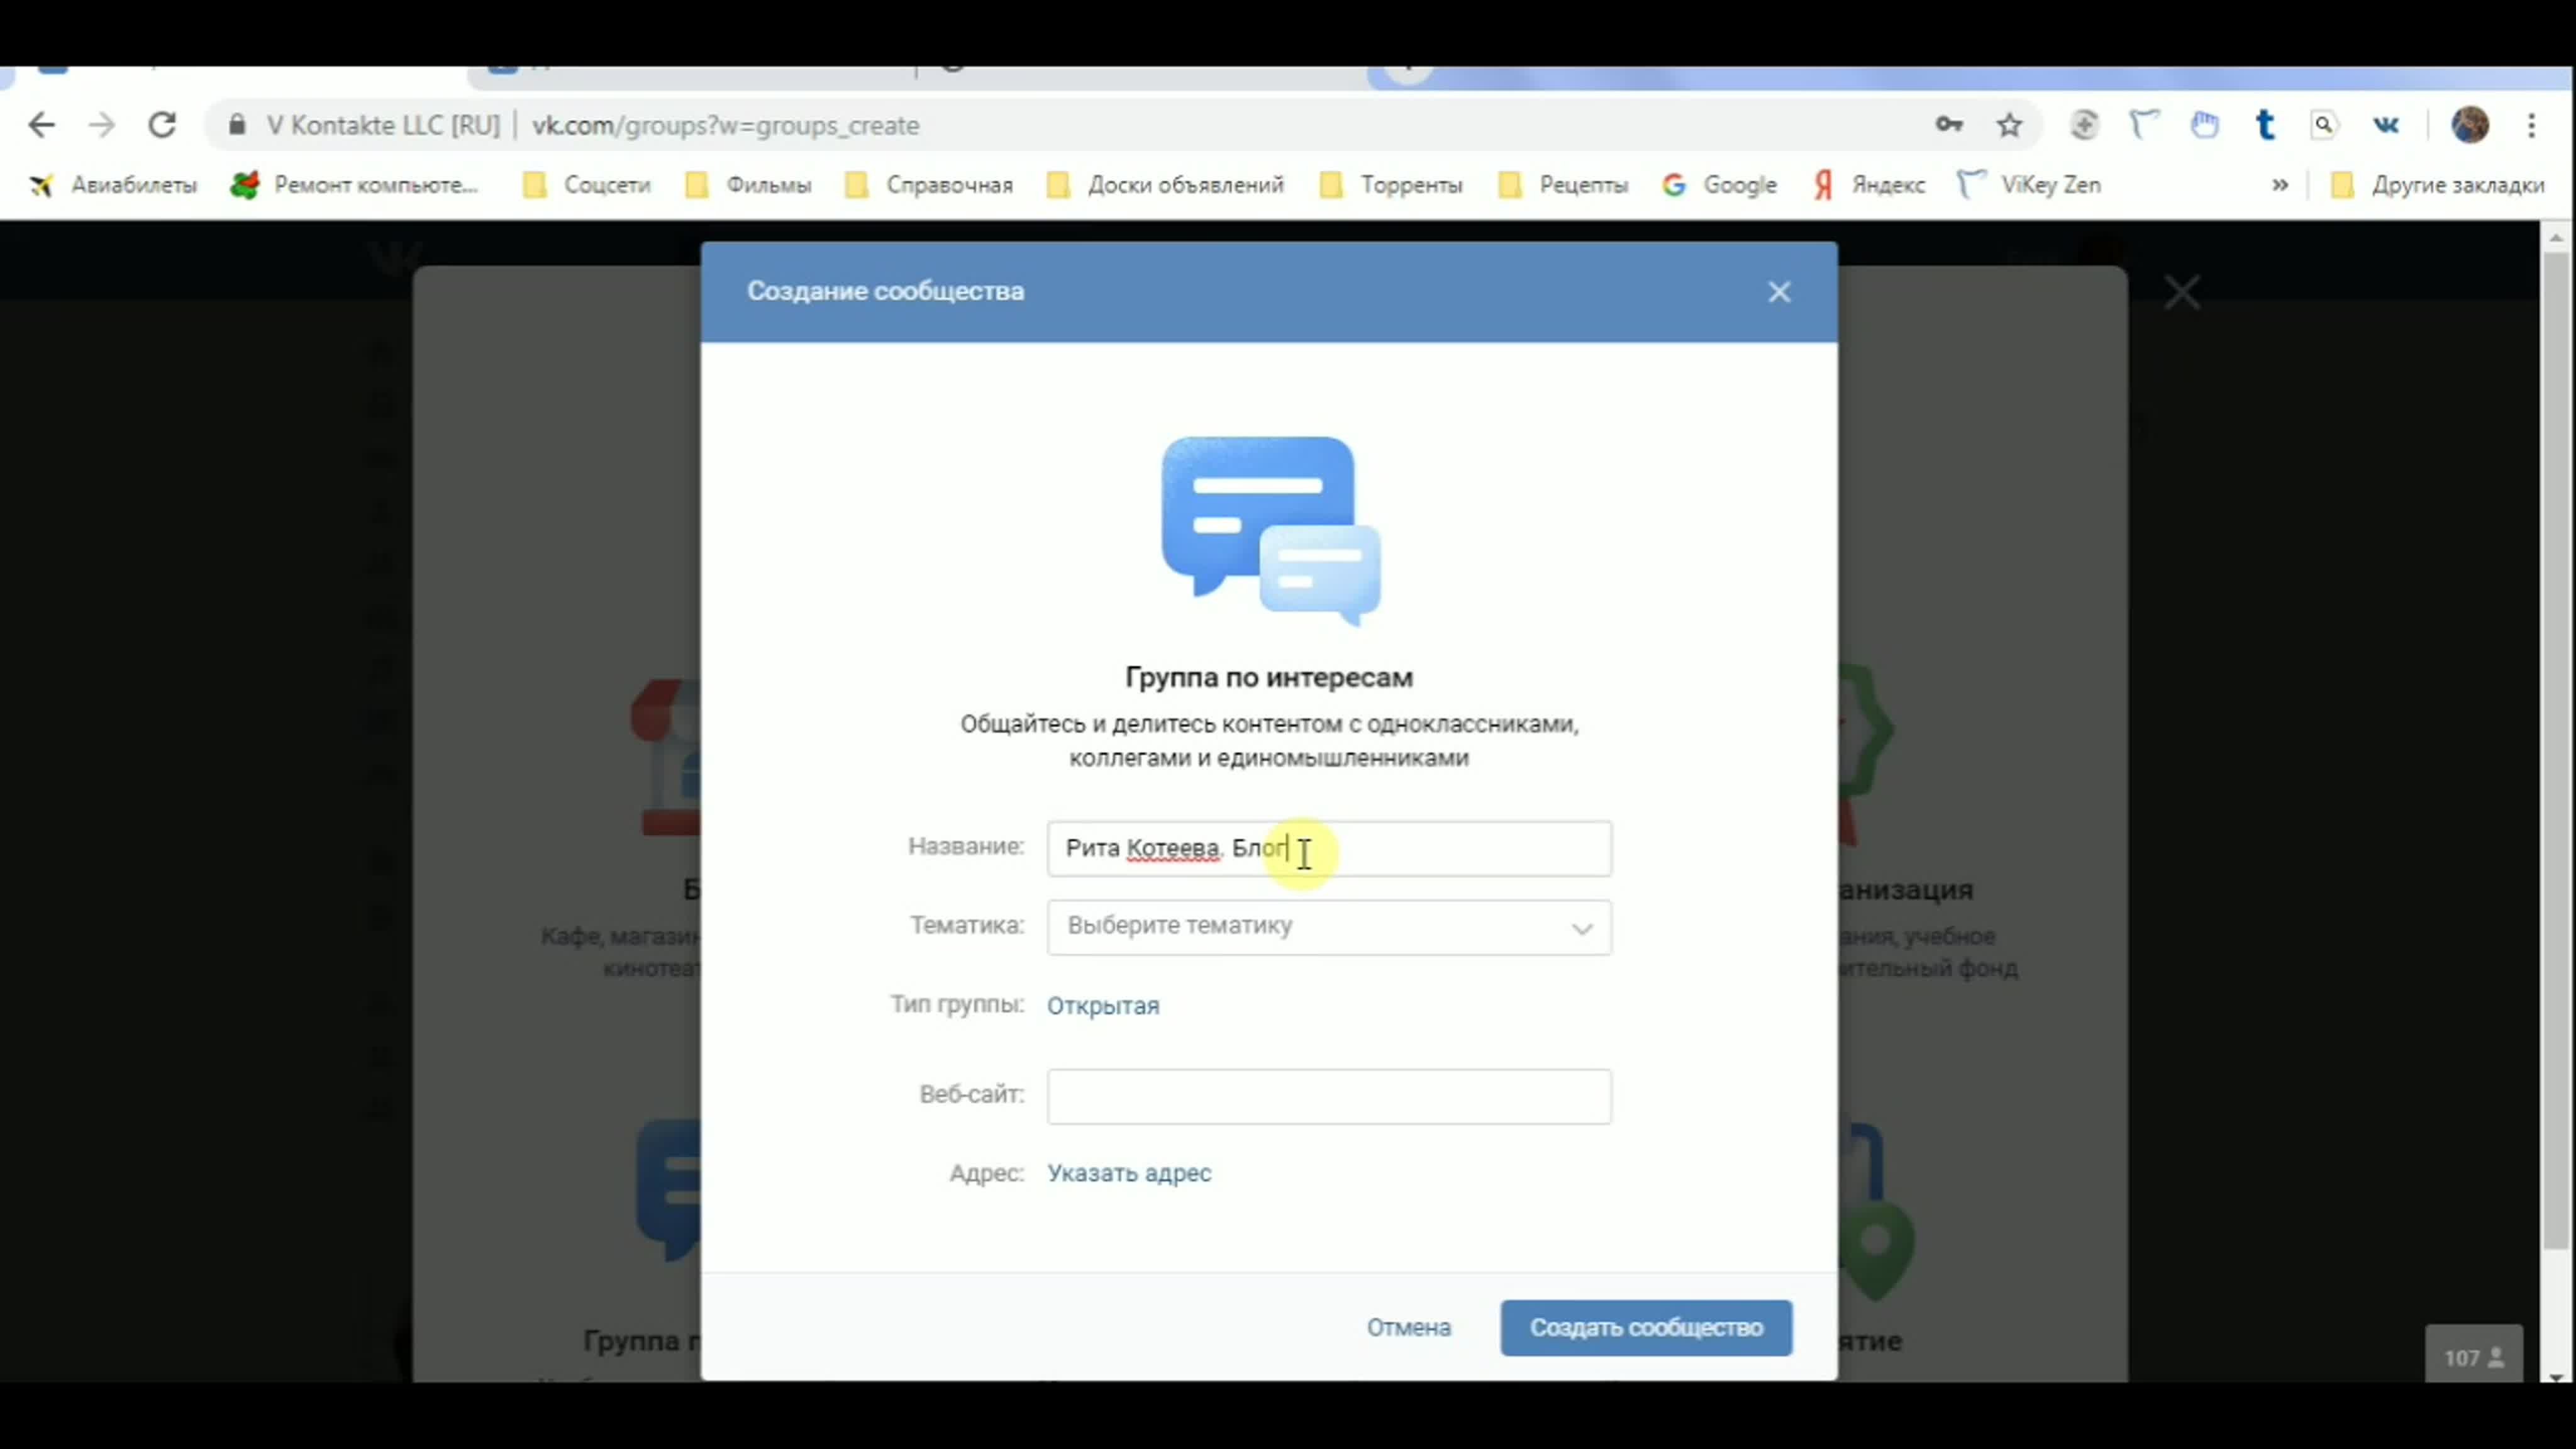
Task: Open the Доски объявлений bookmarks folder
Action: point(1165,185)
